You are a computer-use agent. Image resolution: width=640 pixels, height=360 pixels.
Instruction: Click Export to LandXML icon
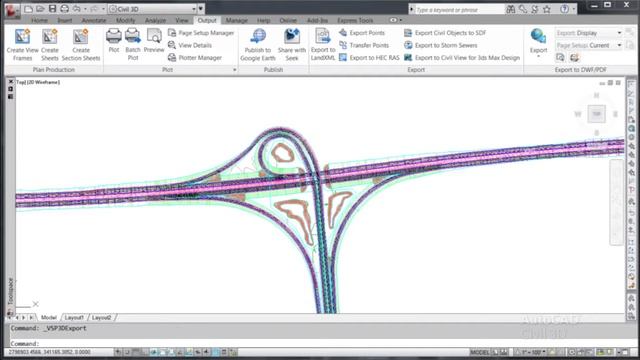coord(322,36)
